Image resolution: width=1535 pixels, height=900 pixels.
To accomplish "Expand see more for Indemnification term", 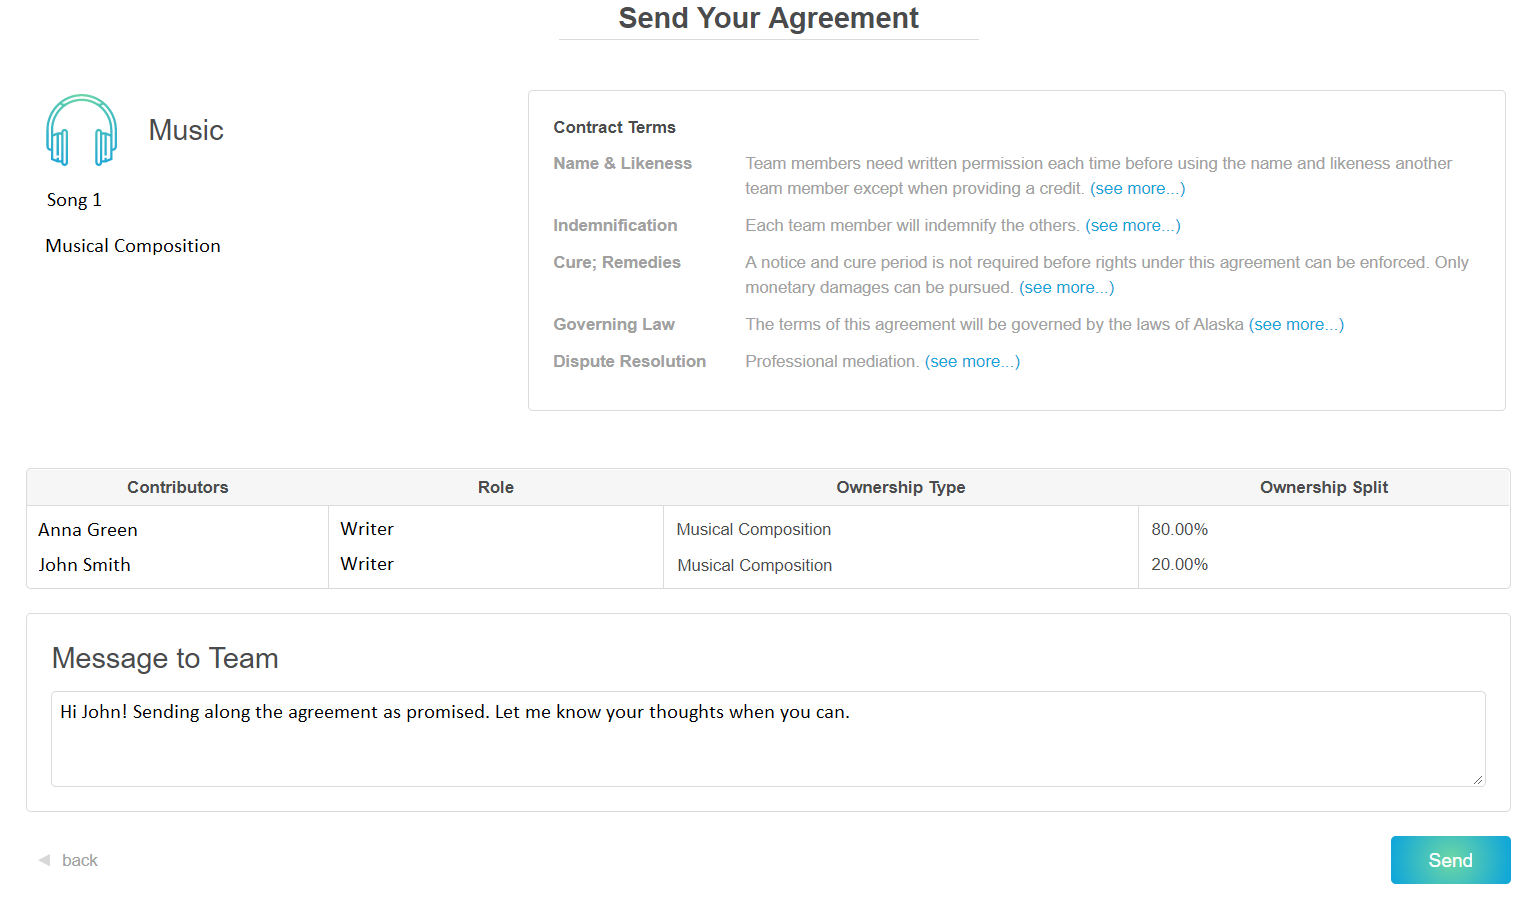I will [x=1132, y=225].
